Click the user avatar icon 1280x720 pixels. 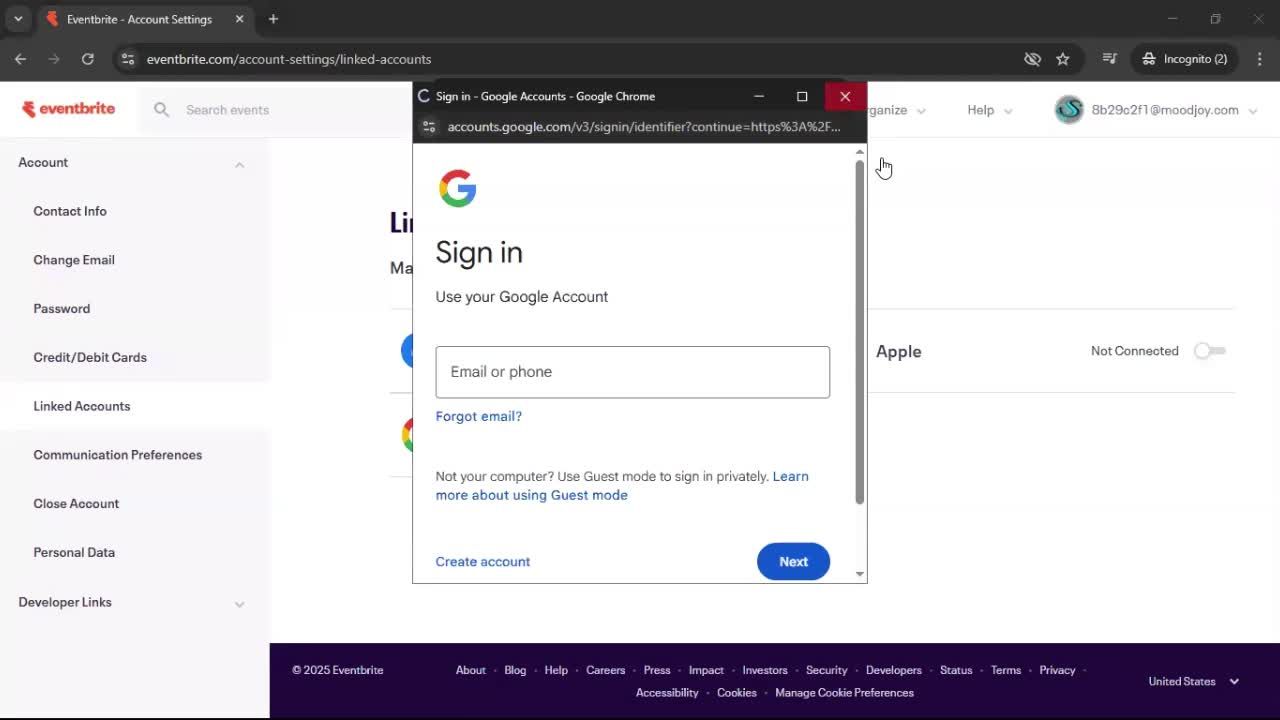tap(1069, 110)
